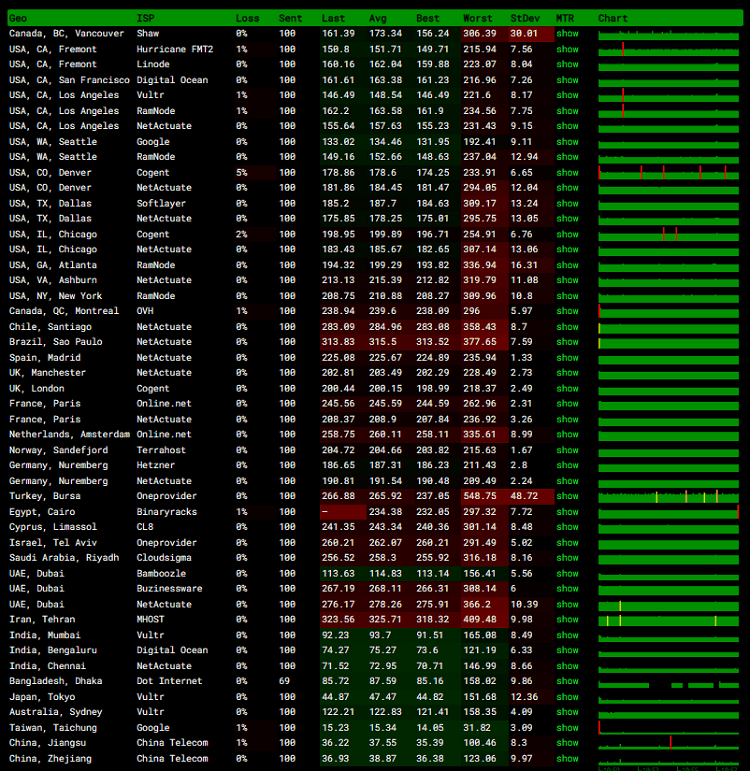Select the 5% loss value for Denver
Image resolution: width=750 pixels, height=771 pixels.
pyautogui.click(x=241, y=173)
